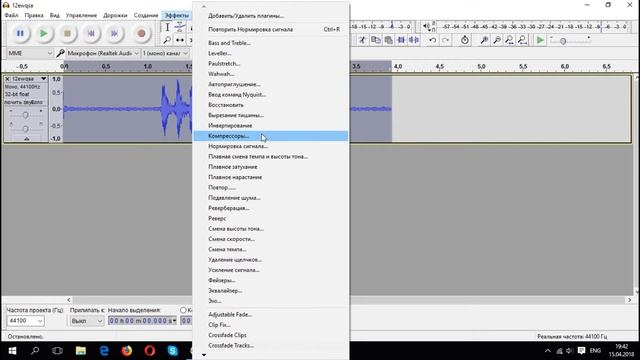Select the Envelope tool
Screen dimensions: 640x360
(x=180, y=27)
